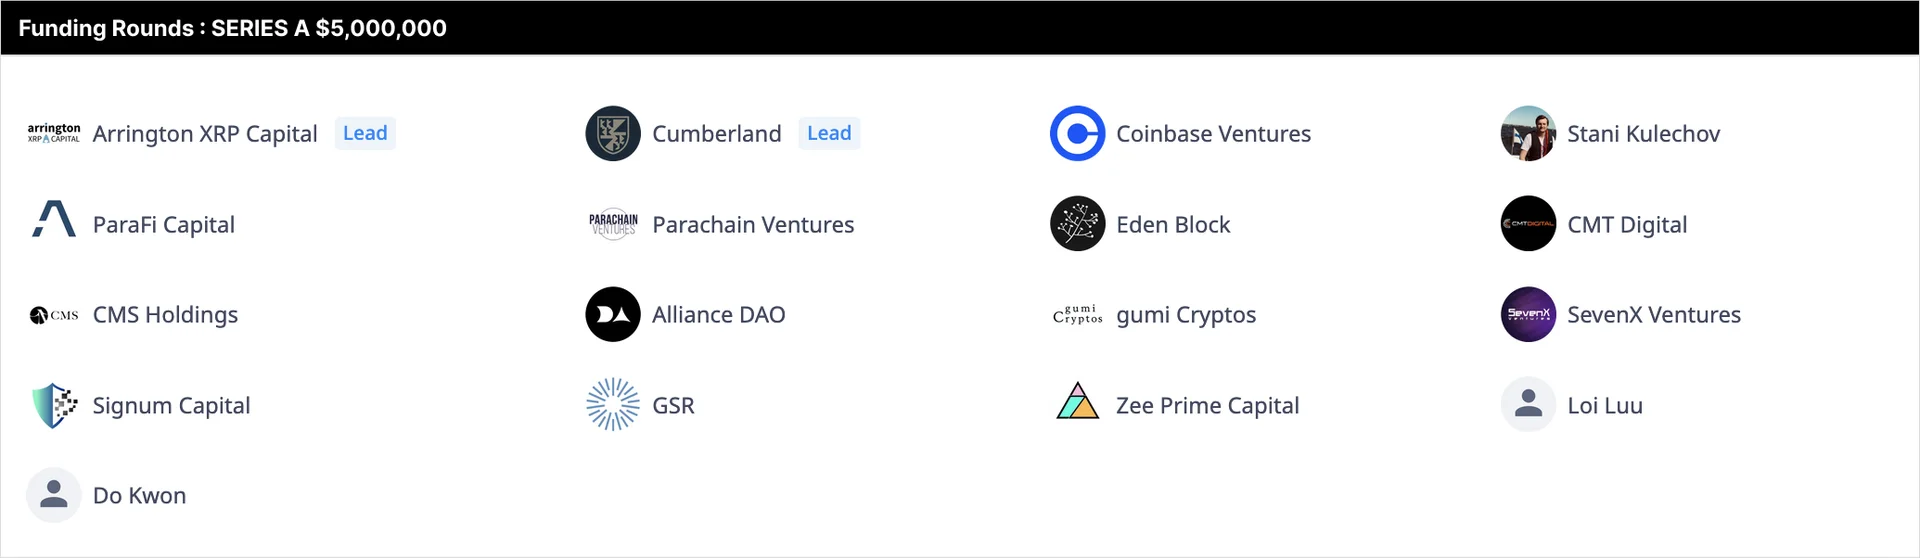Click the Alliance DAO logo icon
This screenshot has height=558, width=1920.
[613, 315]
